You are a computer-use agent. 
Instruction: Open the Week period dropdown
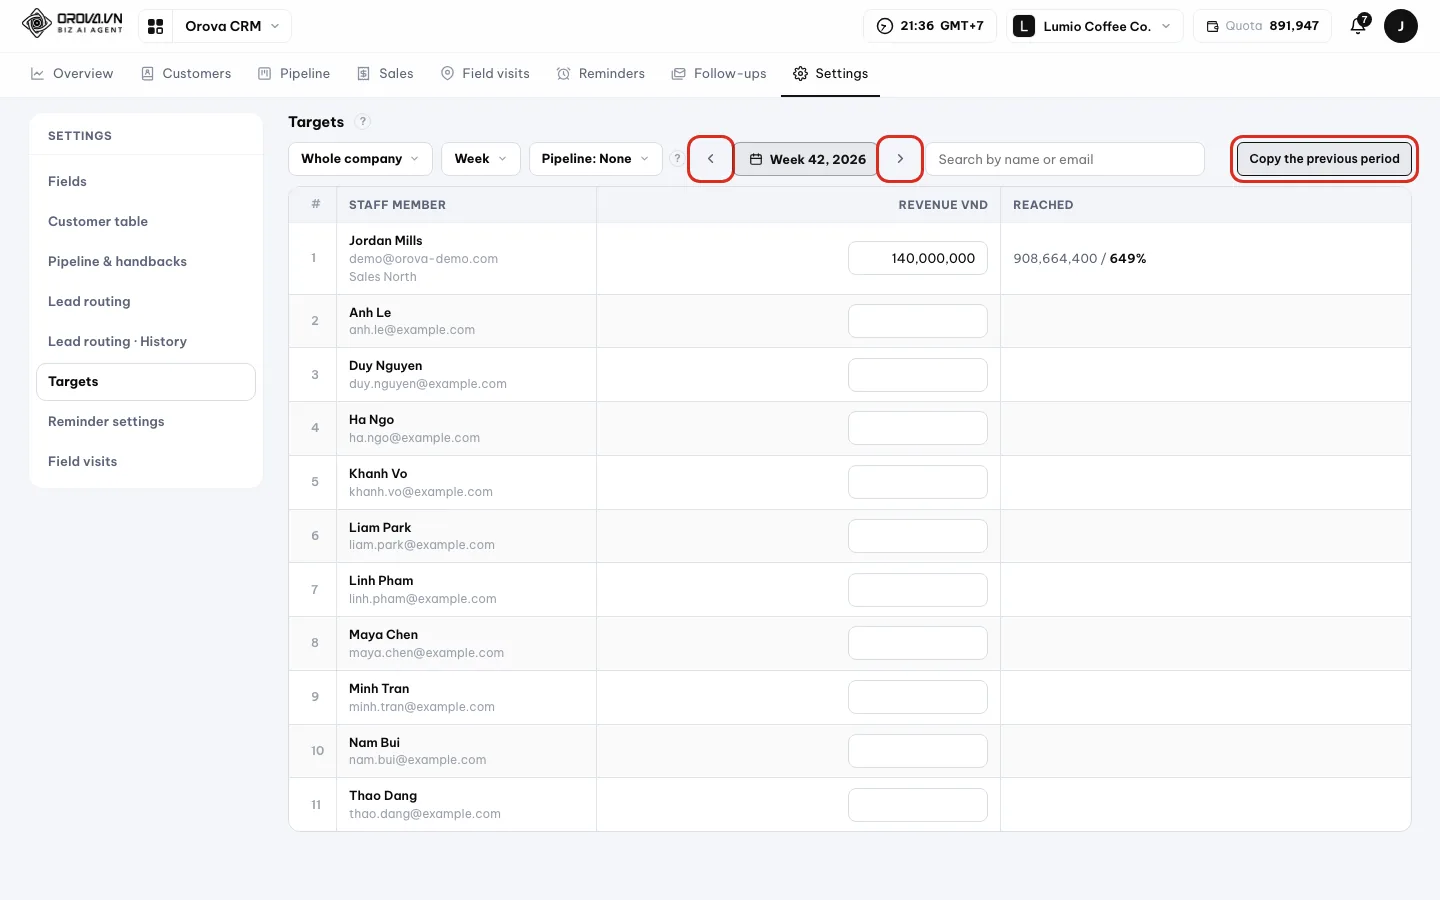click(x=481, y=159)
